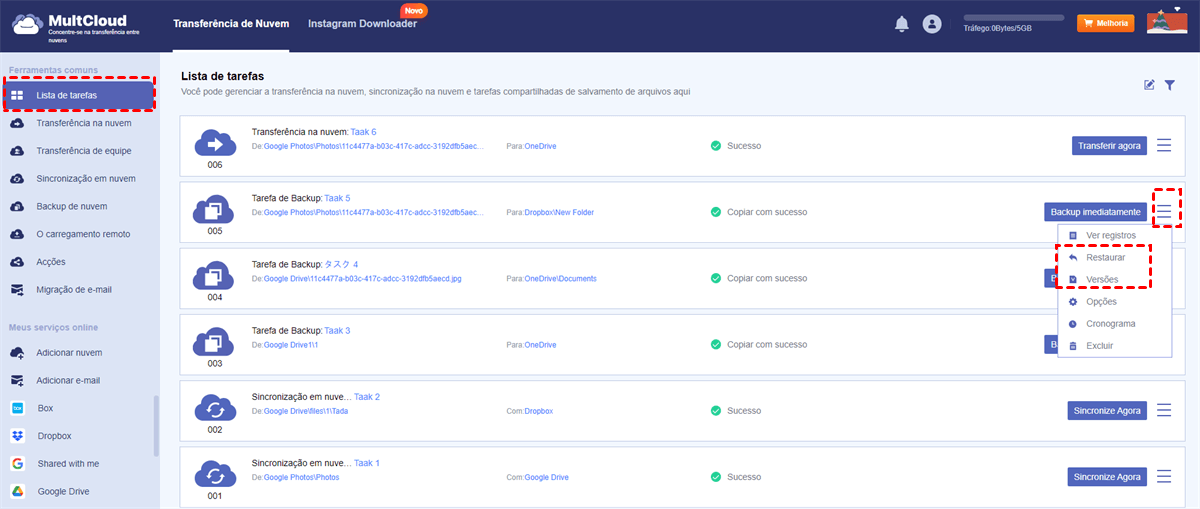Open hamburger menu for Taak 6 task
The height and width of the screenshot is (509, 1200).
[x=1164, y=146]
